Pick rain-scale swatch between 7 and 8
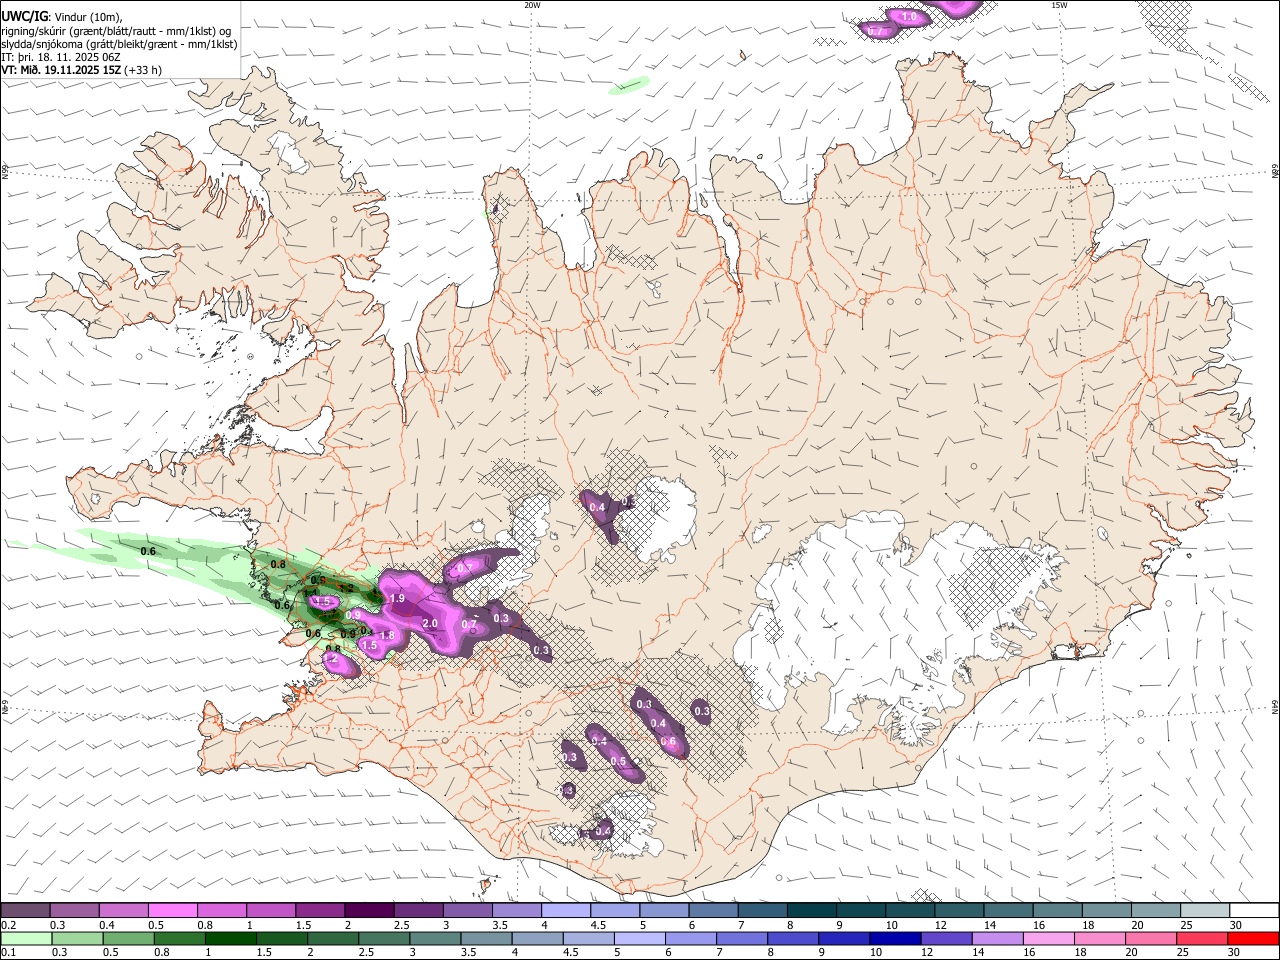Screen dimensions: 1280x960 tap(743, 938)
